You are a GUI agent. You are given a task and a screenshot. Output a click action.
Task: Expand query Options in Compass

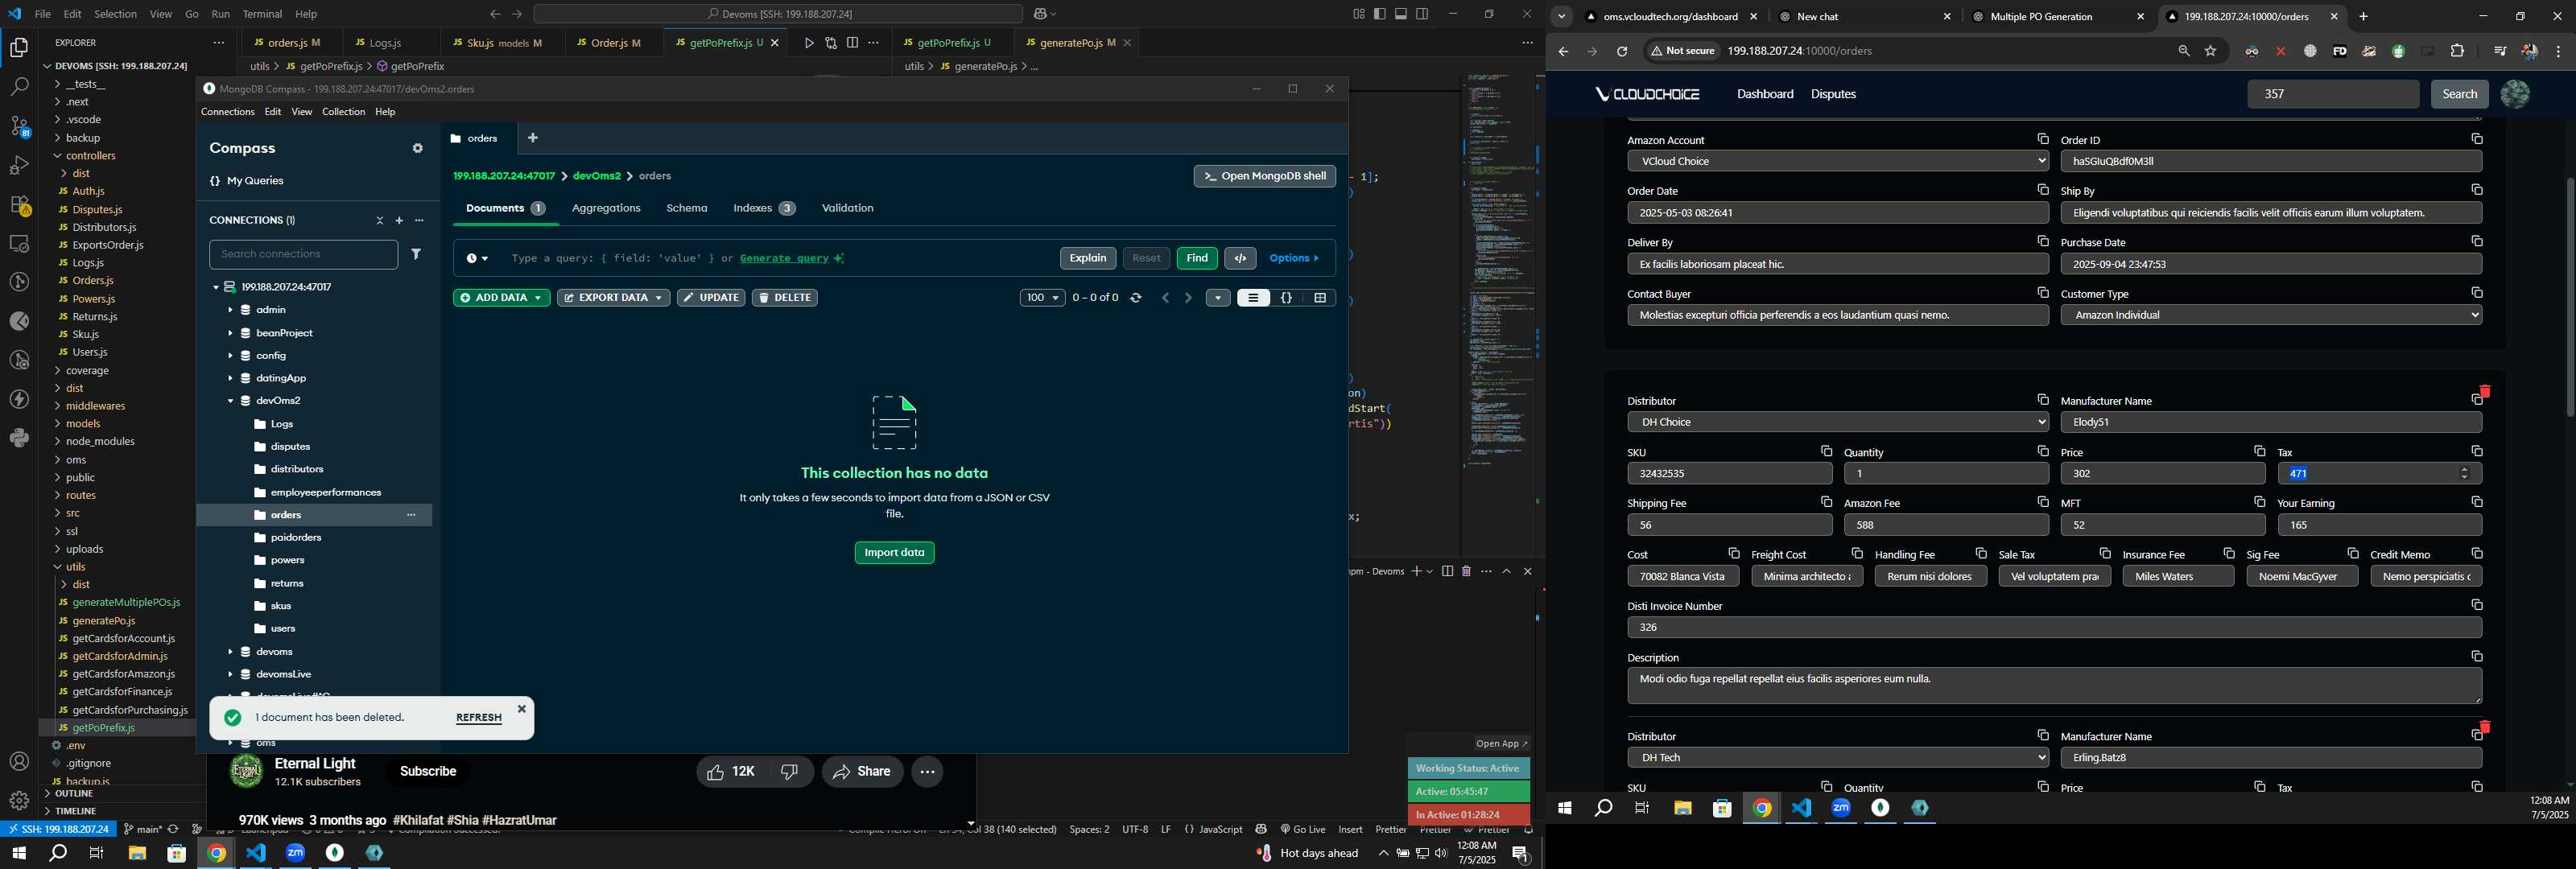pos(1295,258)
